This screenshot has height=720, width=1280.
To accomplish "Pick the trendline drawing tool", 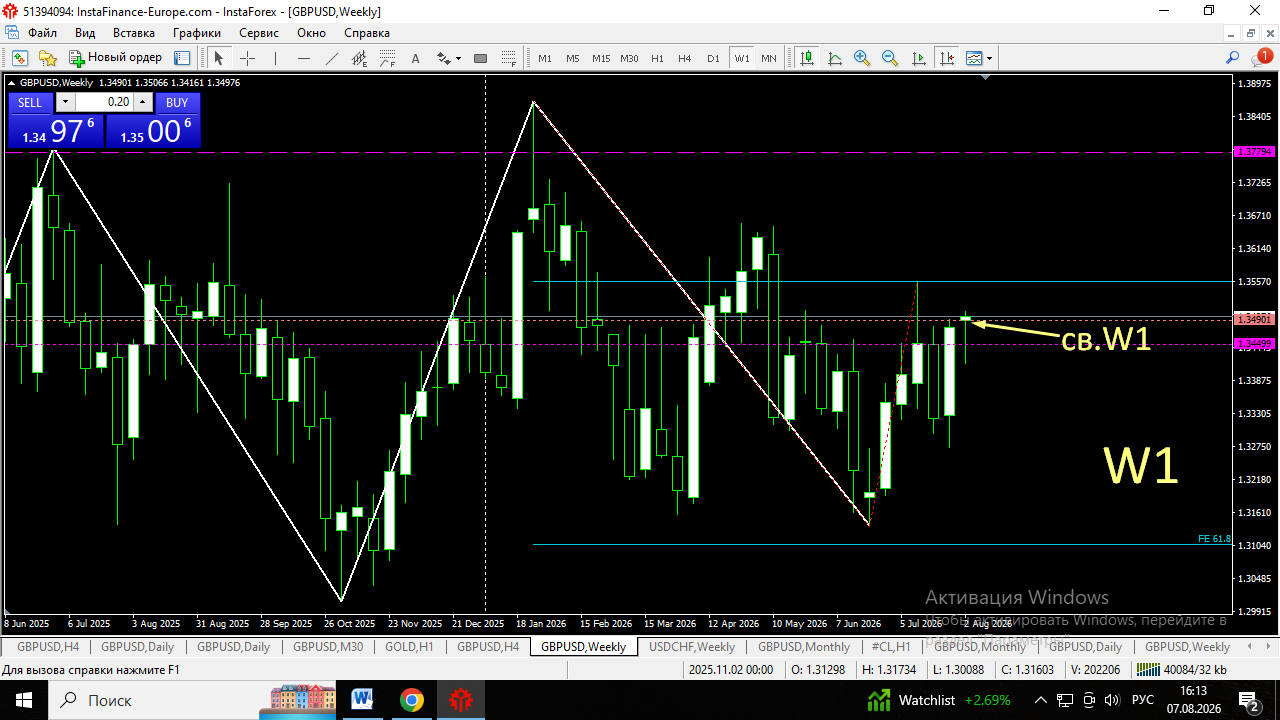I will (x=331, y=58).
